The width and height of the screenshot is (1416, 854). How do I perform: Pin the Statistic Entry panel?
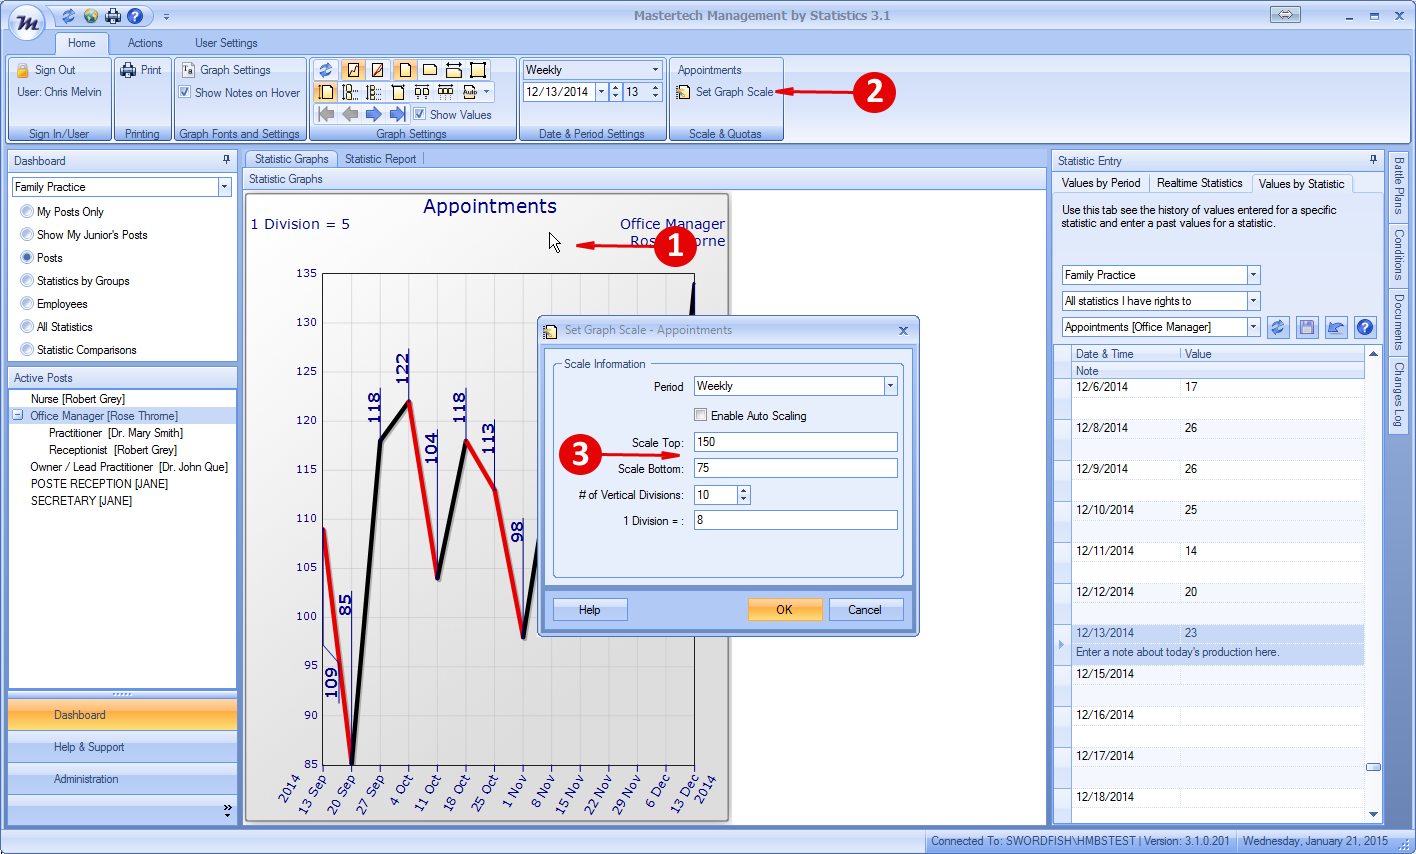pyautogui.click(x=1373, y=160)
